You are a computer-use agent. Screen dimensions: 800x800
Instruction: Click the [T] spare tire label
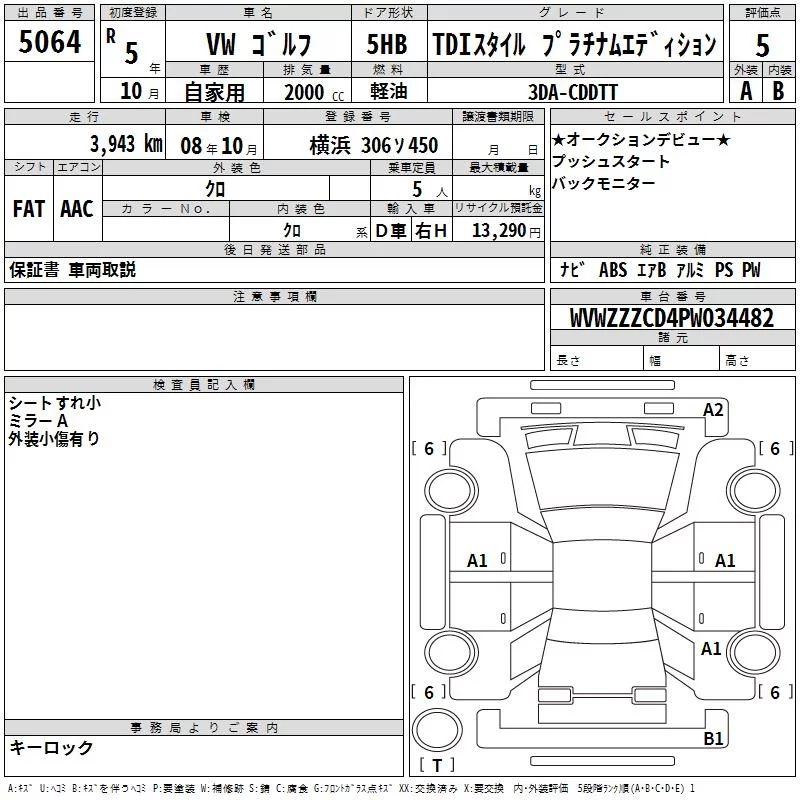pyautogui.click(x=437, y=765)
